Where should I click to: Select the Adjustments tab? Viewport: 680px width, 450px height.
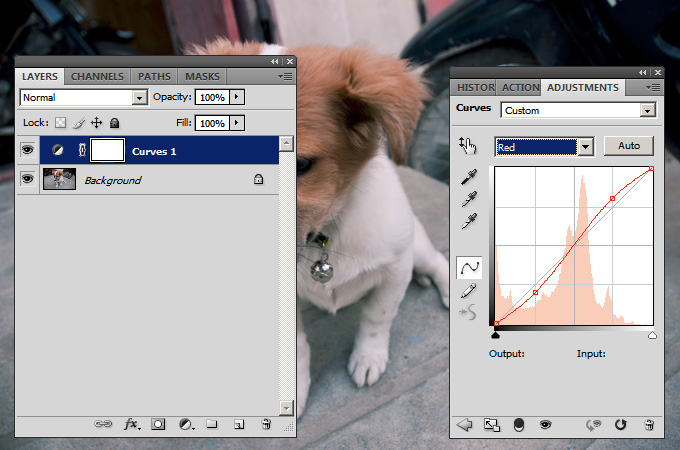582,88
